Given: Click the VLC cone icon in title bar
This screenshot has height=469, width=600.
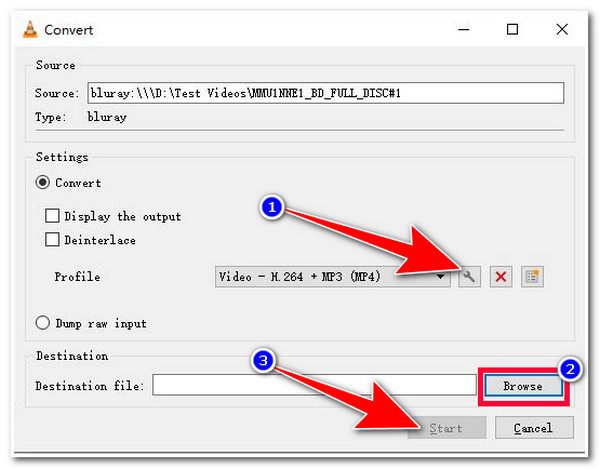Looking at the screenshot, I should pos(30,29).
